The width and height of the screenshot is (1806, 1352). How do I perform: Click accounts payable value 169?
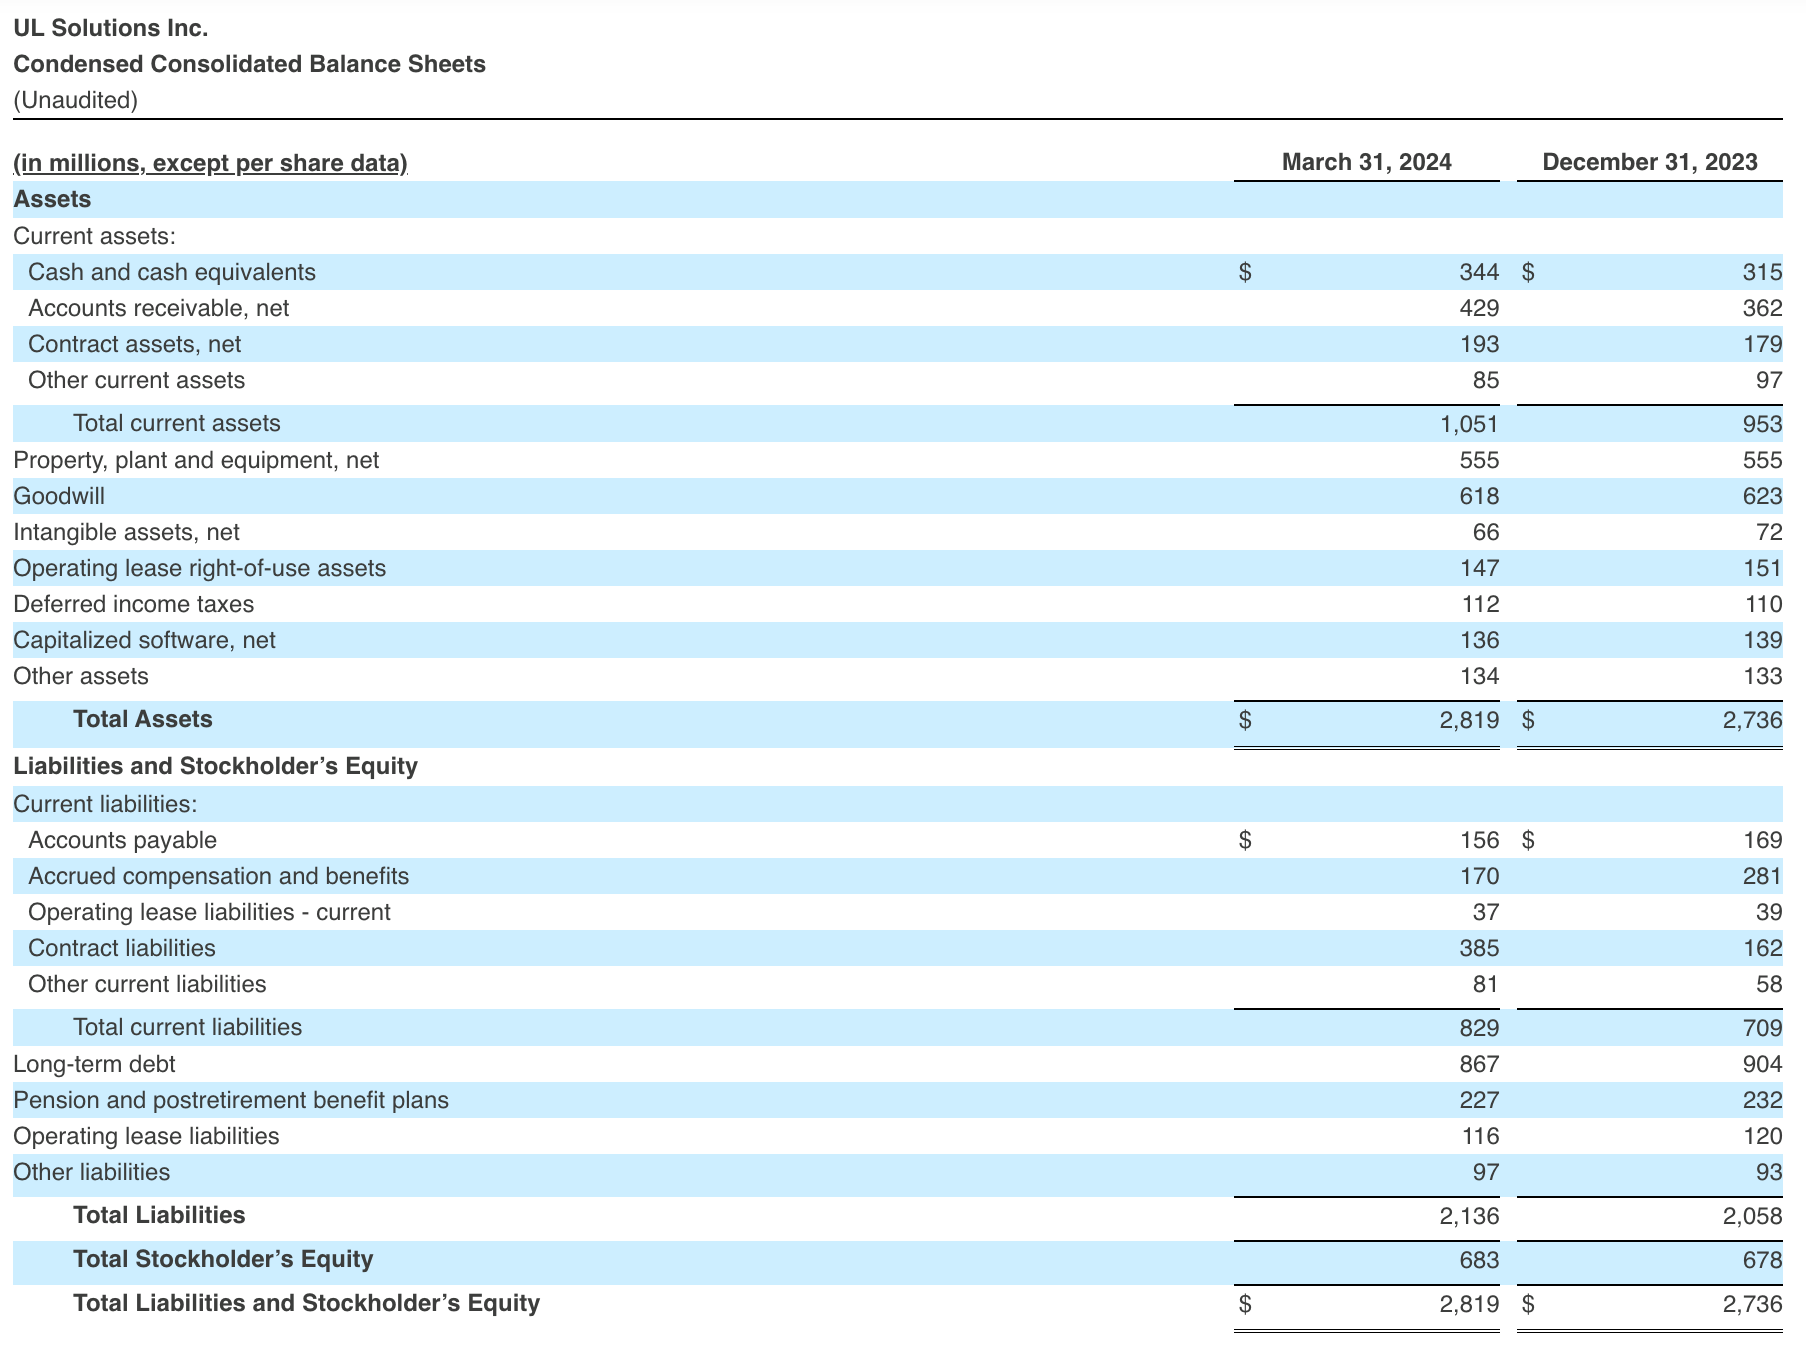(1762, 840)
